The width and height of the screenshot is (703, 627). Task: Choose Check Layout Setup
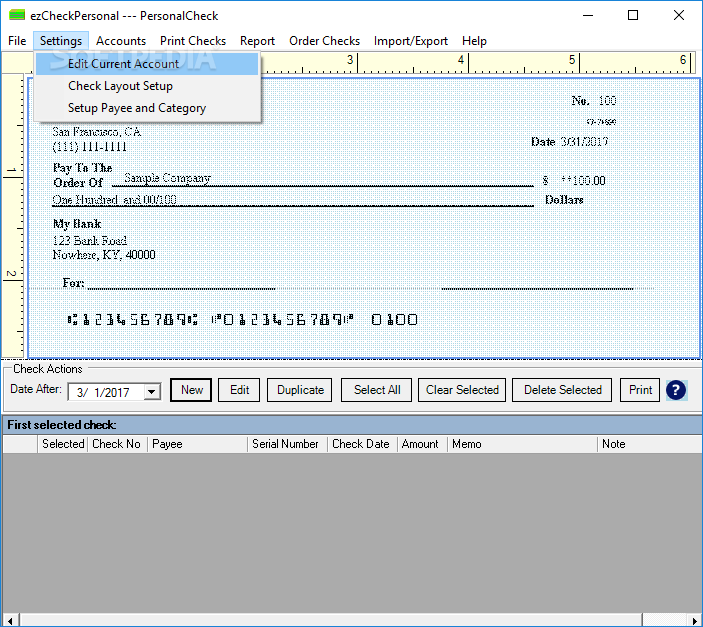click(147, 86)
